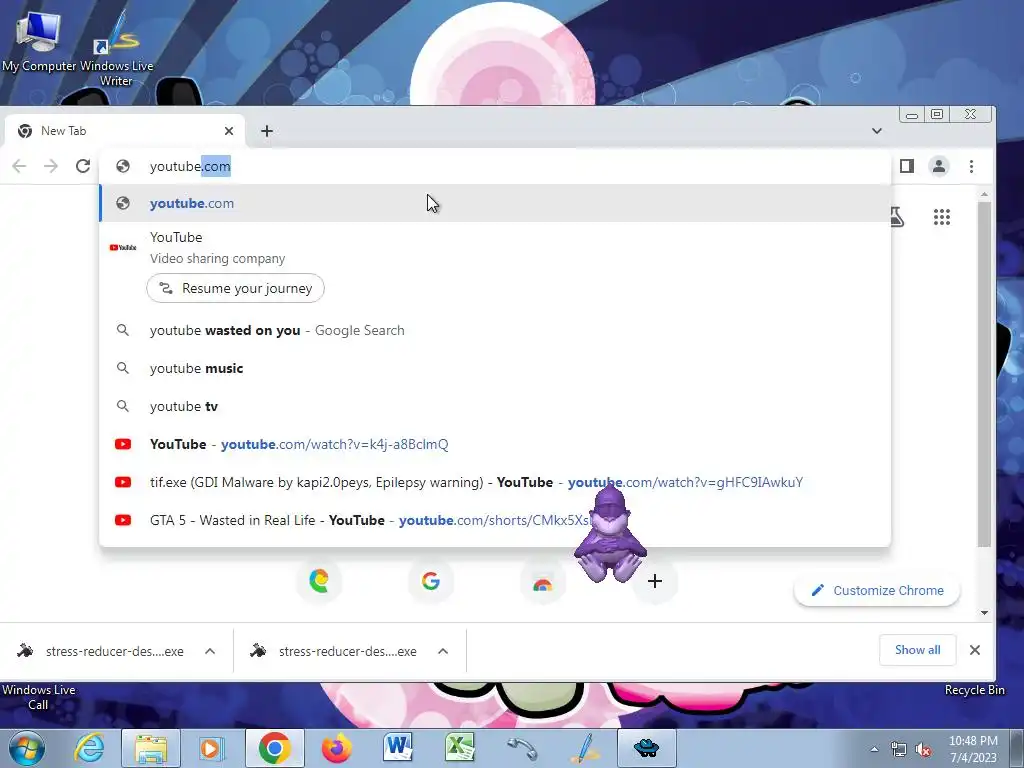Screen dimensions: 1024x768
Task: Click the Chrome forward arrow
Action: 51,166
